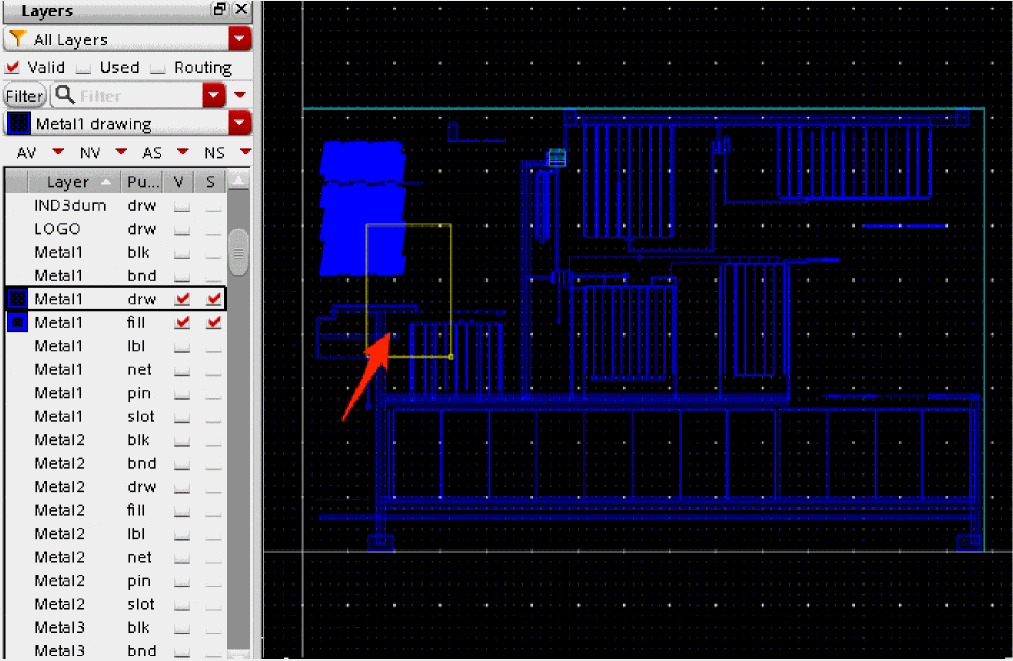
Task: Open the AS dropdown arrow
Action: coord(182,151)
